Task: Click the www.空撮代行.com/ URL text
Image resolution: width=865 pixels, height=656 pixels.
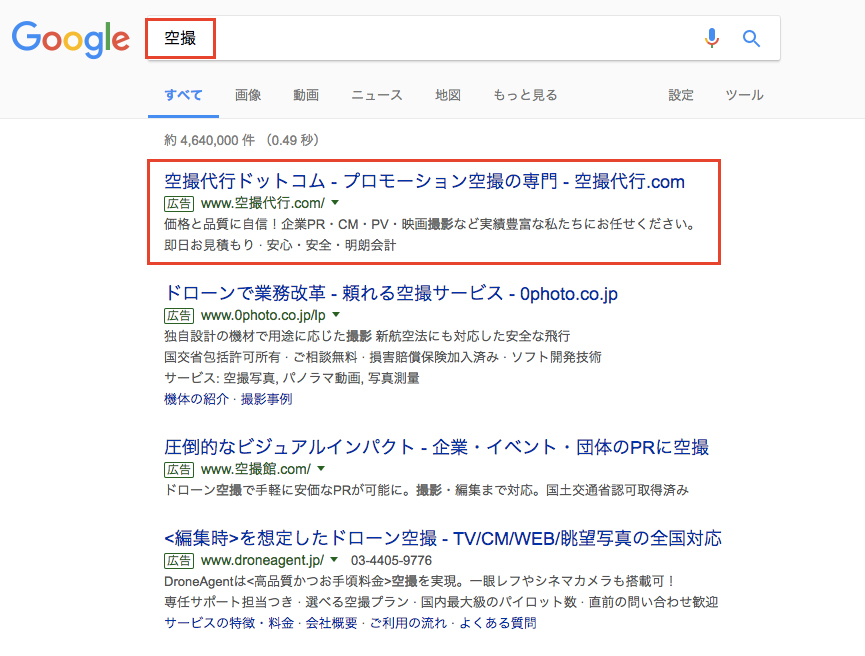Action: tap(263, 203)
